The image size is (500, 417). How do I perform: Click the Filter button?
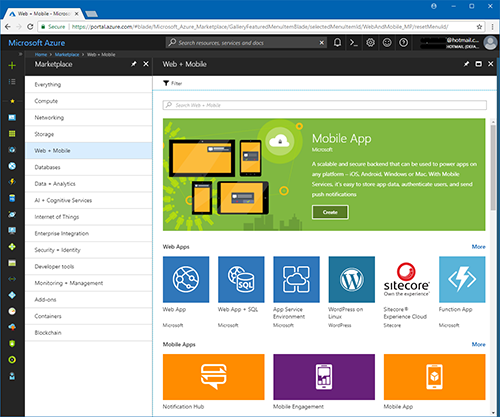pyautogui.click(x=173, y=83)
